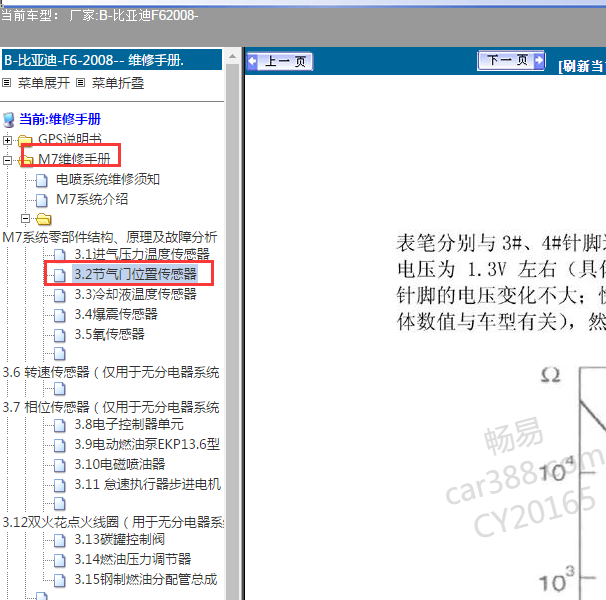Click page icon above 3.6 转速传感器
This screenshot has width=606, height=600.
pos(60,353)
